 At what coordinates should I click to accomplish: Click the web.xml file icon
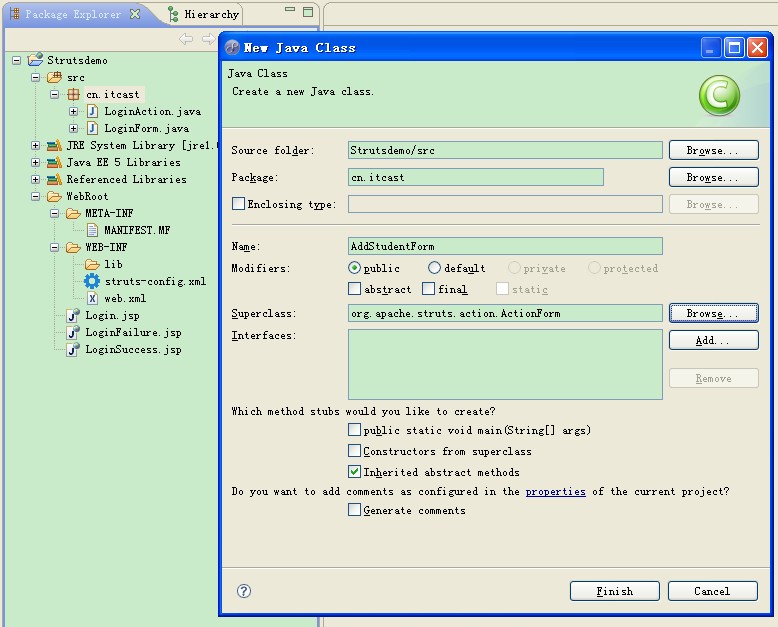click(x=92, y=298)
